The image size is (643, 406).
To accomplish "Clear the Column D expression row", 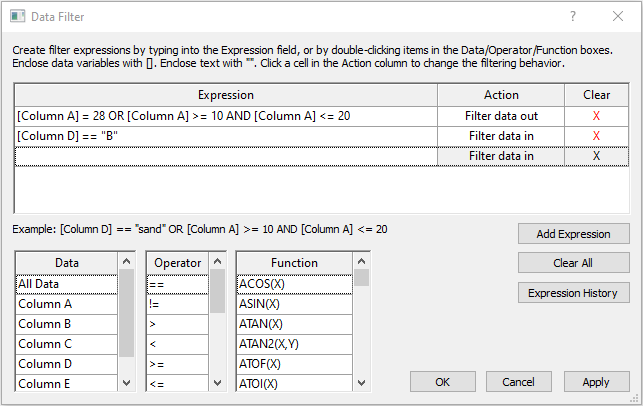I will [596, 136].
